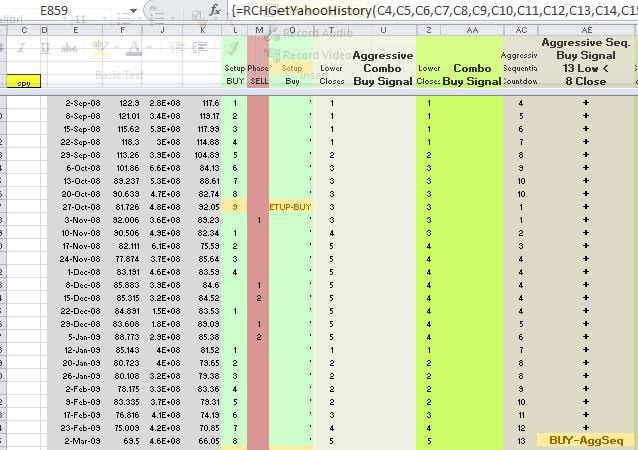Select column AA header

(x=472, y=30)
